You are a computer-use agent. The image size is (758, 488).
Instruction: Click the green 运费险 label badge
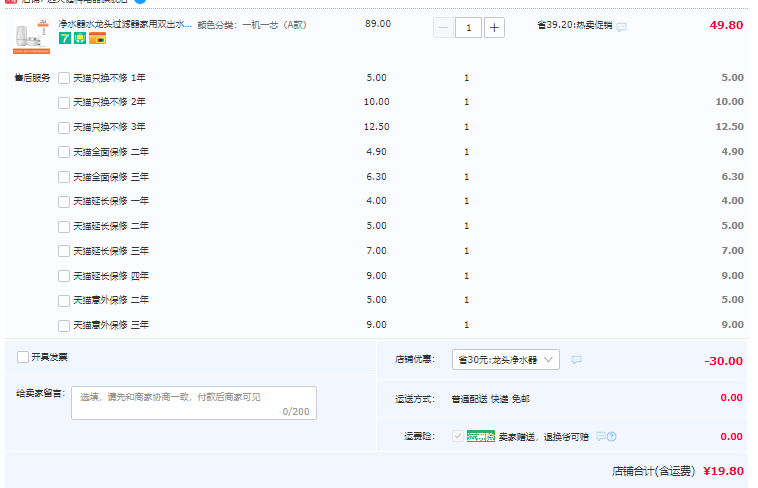point(481,436)
